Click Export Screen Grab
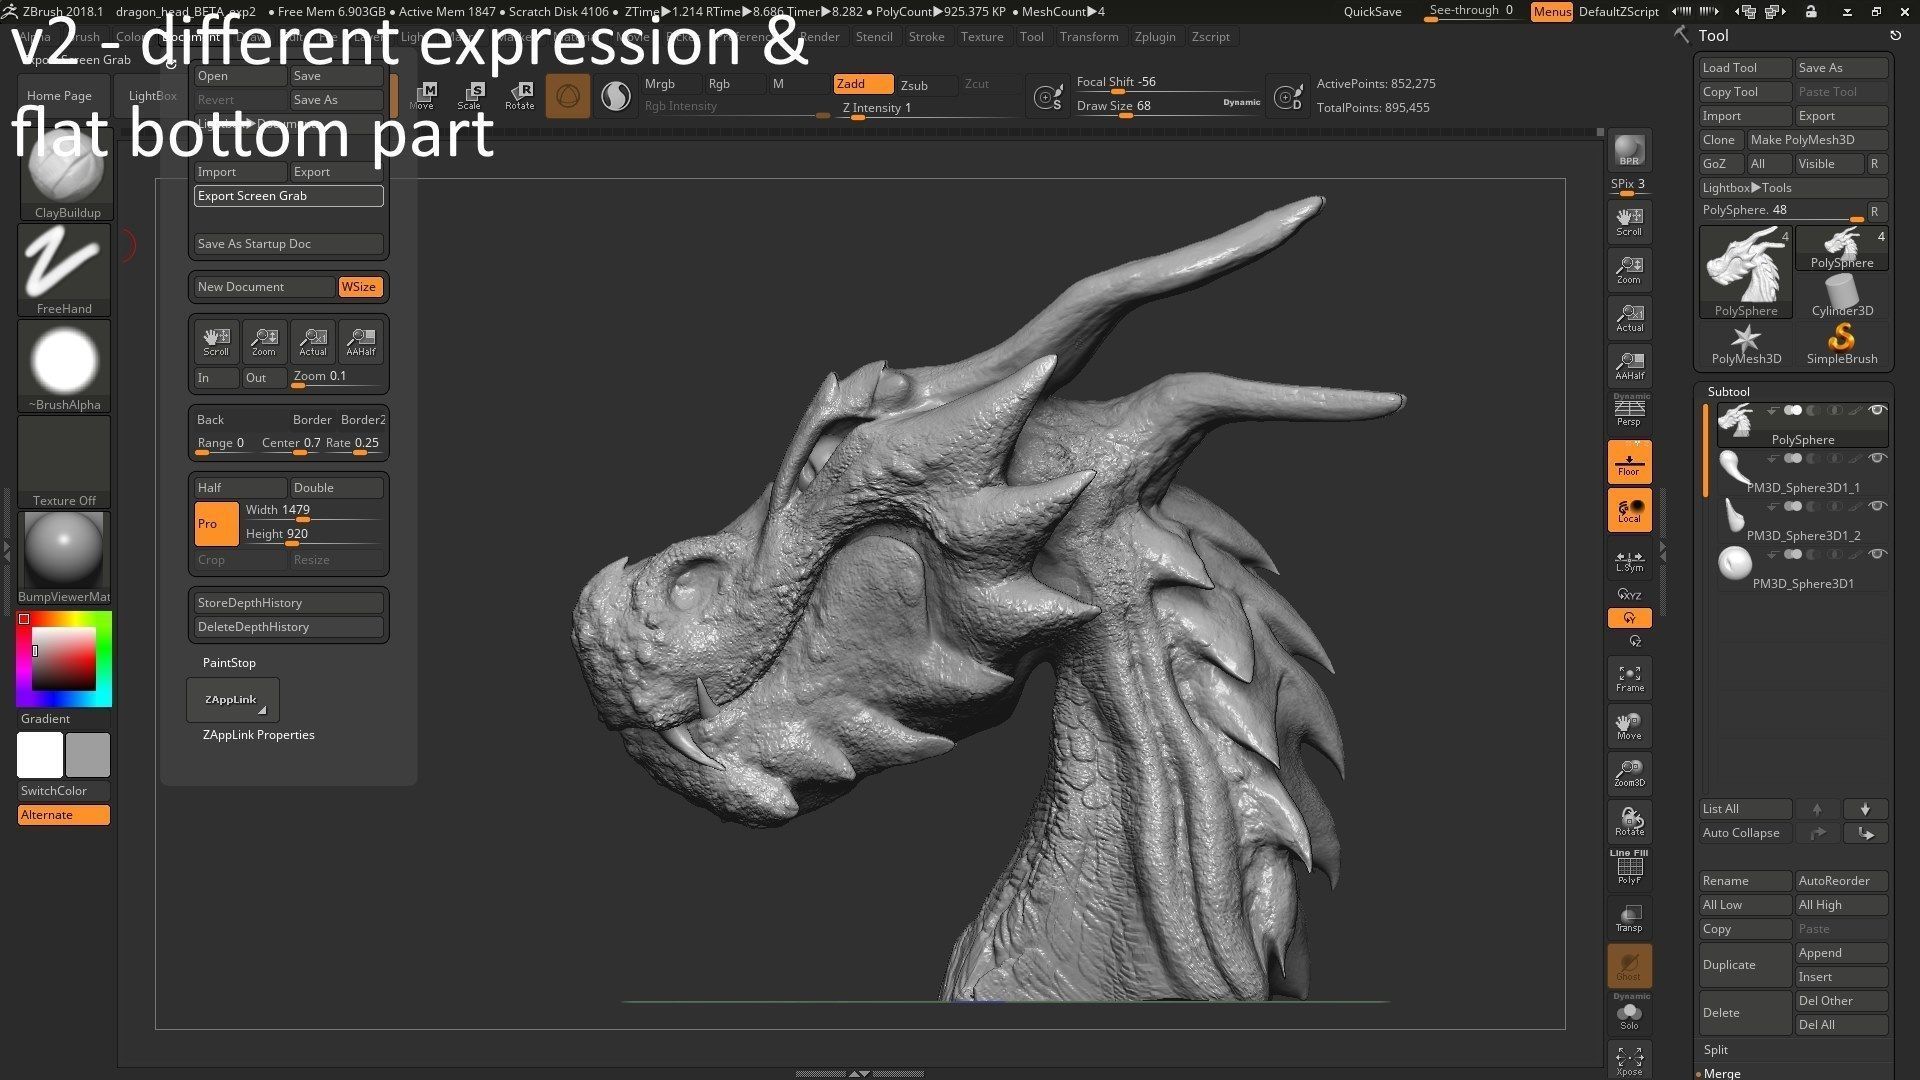1920x1080 pixels. tap(288, 196)
